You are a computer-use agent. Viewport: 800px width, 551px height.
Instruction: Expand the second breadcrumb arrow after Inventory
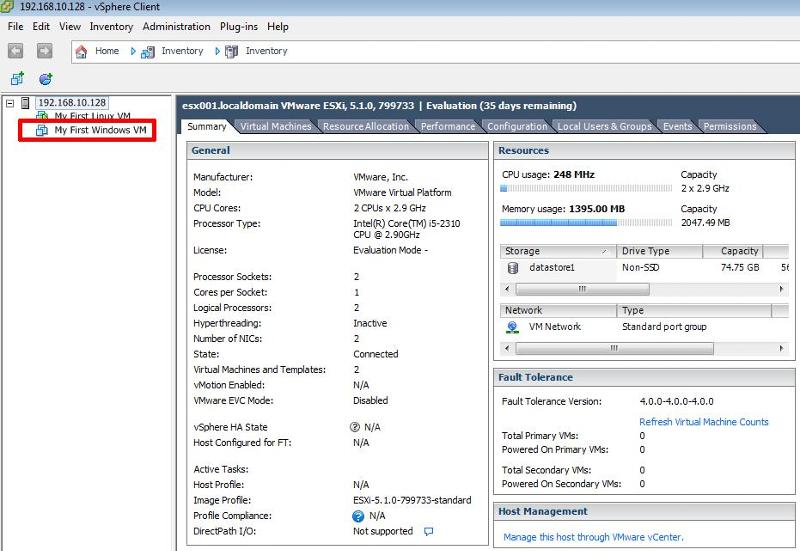pyautogui.click(x=217, y=51)
